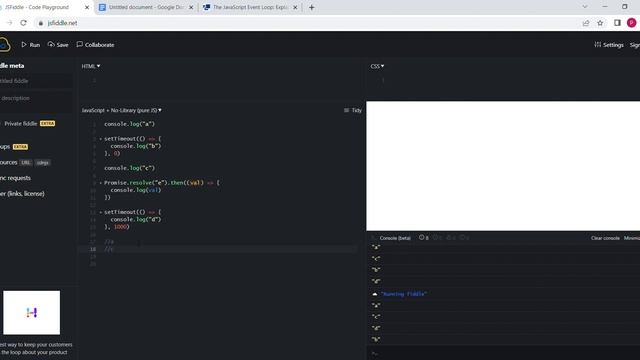Image resolution: width=640 pixels, height=360 pixels.
Task: Close the Google Docs tab
Action: pyautogui.click(x=191, y=7)
